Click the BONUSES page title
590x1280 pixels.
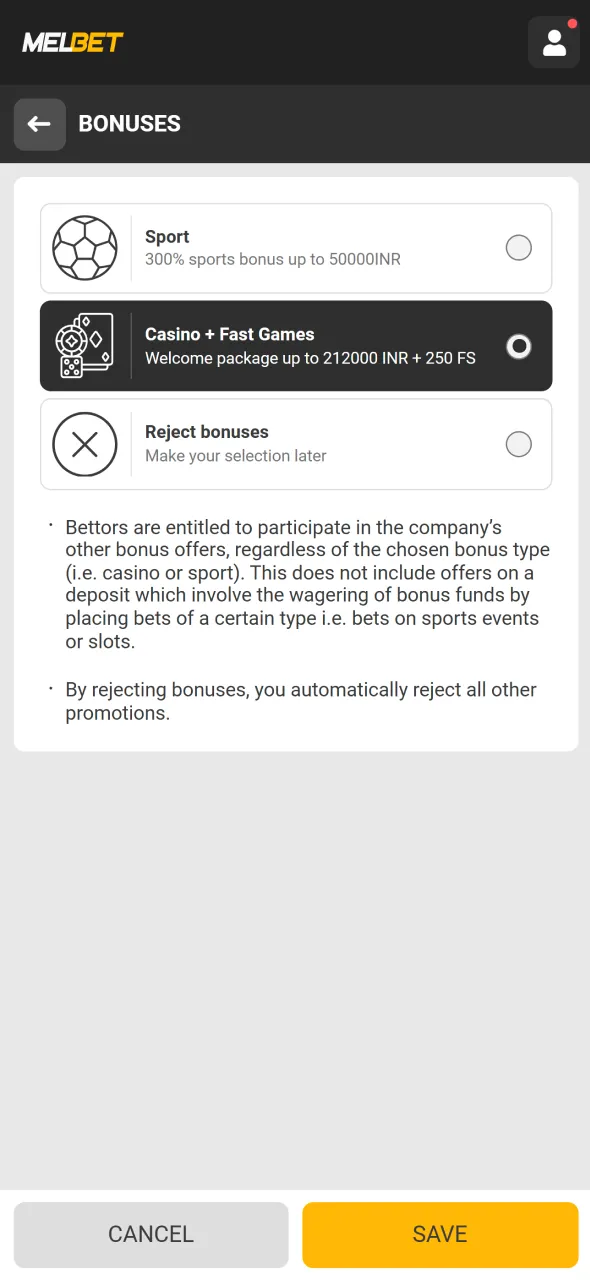(129, 124)
